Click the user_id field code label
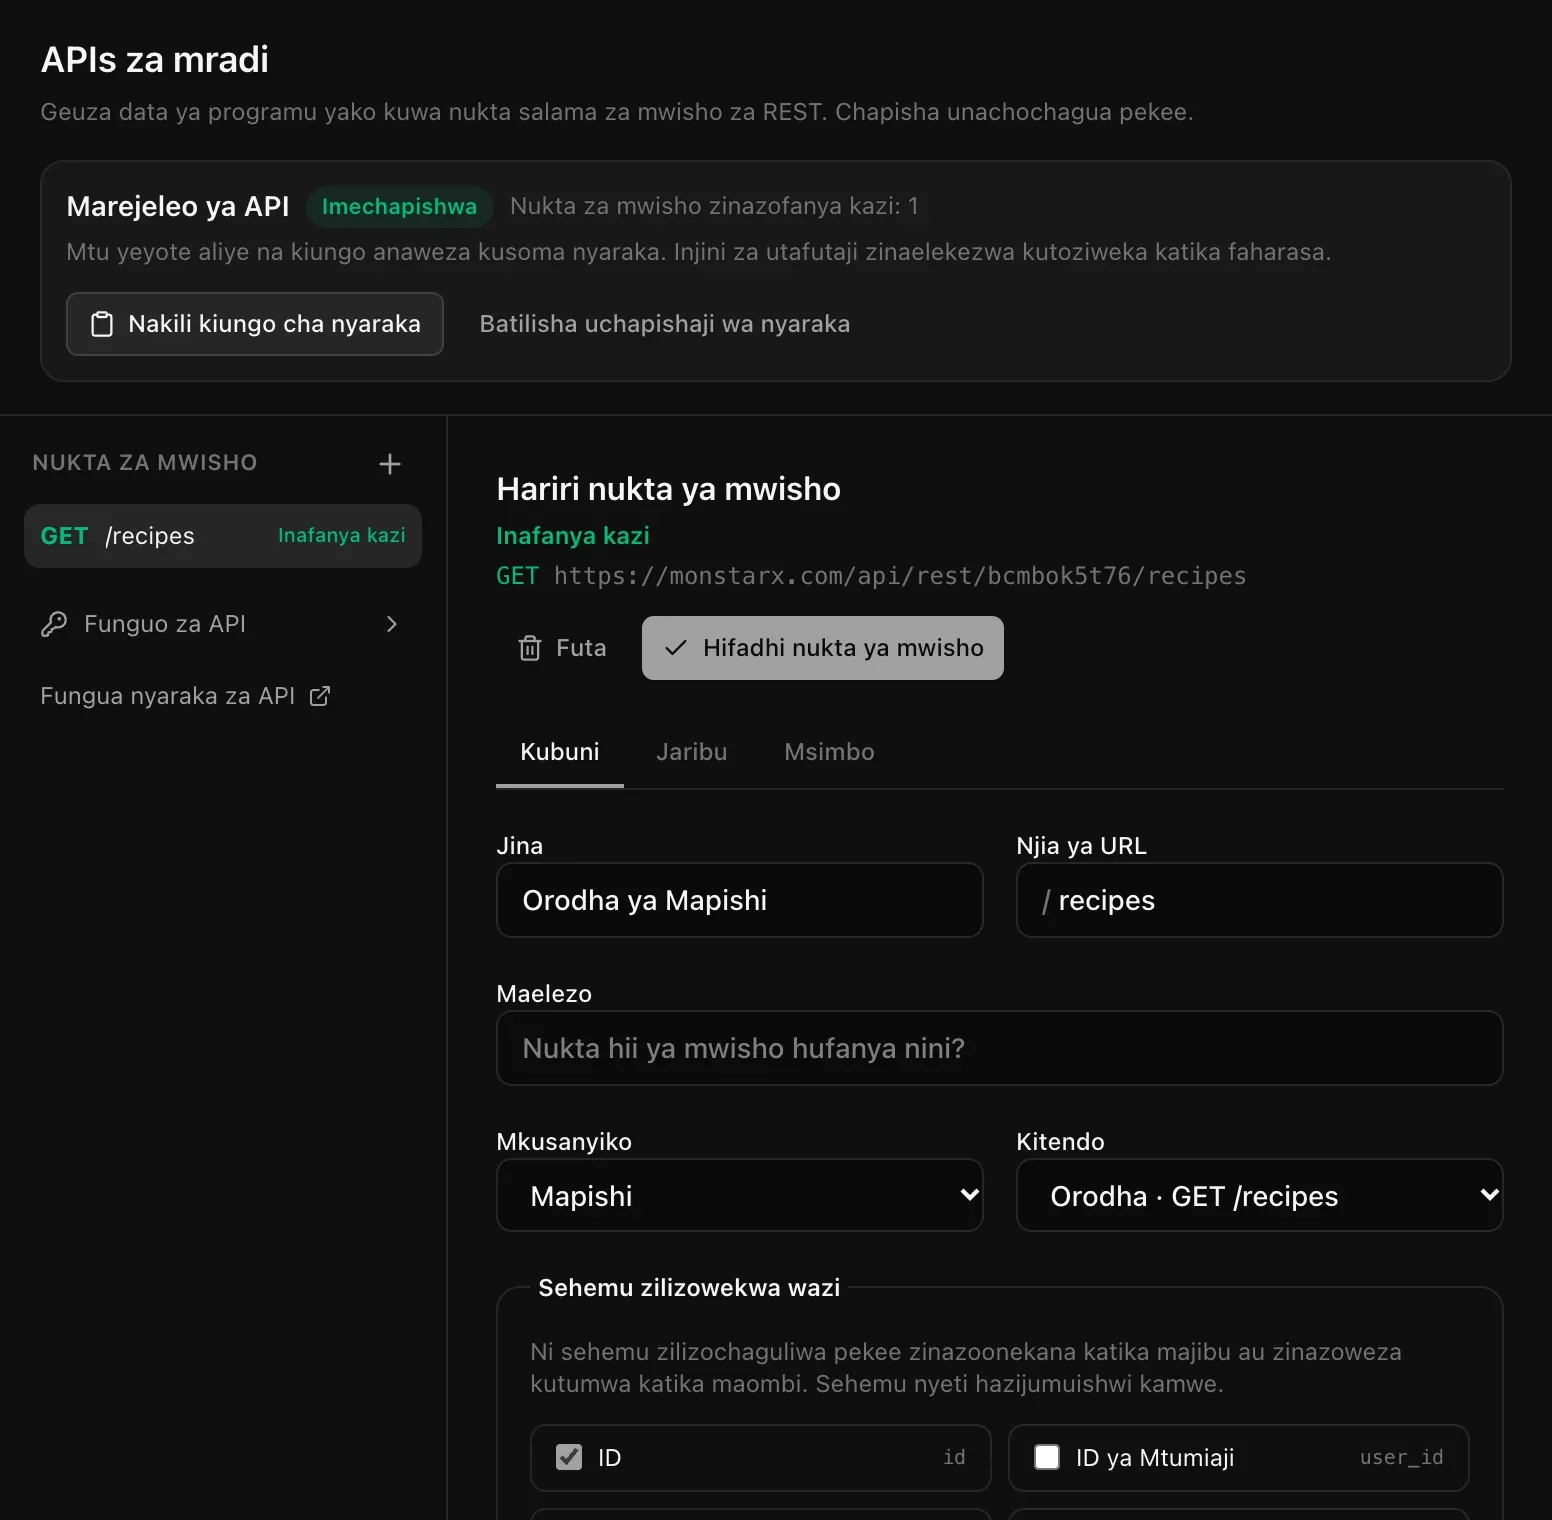 pos(1401,1458)
